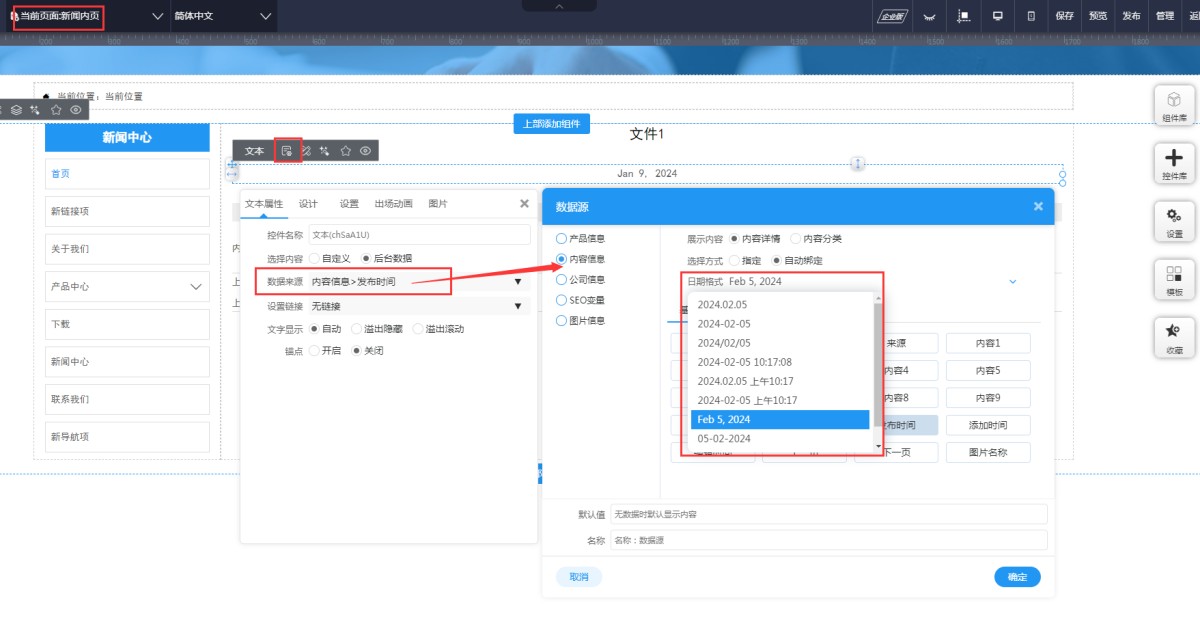Switch to desktop monitor preview icon
This screenshot has width=1200, height=622.
tap(997, 16)
